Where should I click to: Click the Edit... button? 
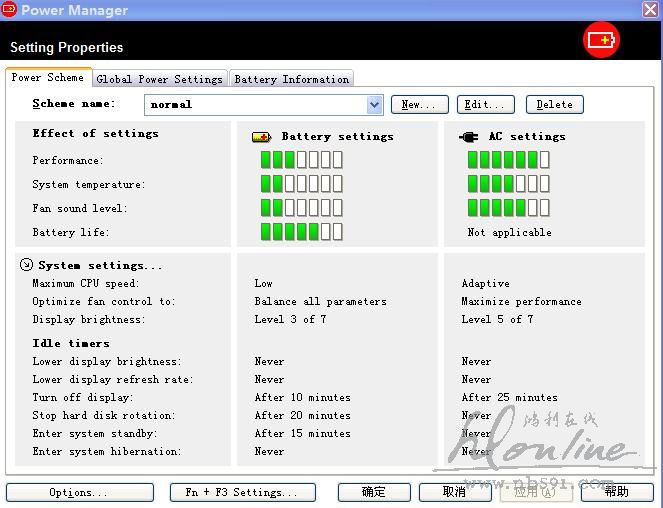point(486,104)
